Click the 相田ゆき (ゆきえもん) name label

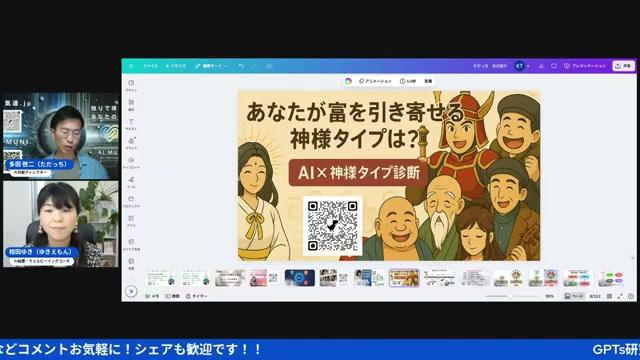click(x=41, y=252)
